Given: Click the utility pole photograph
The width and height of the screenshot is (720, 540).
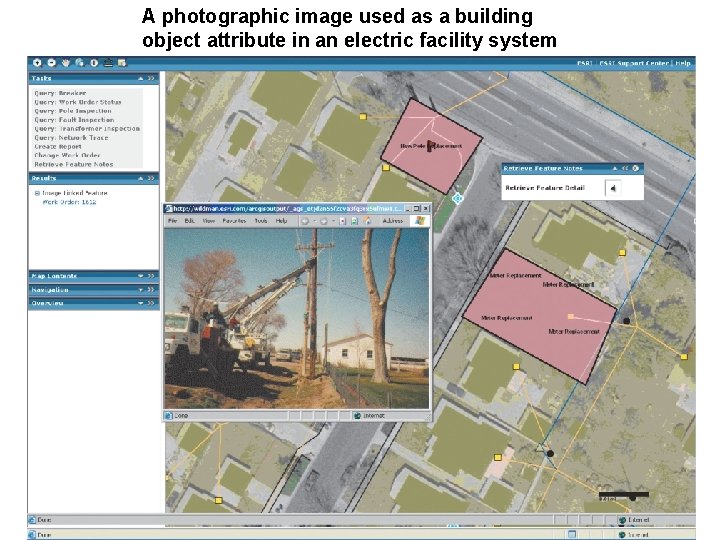Looking at the screenshot, I should (297, 318).
